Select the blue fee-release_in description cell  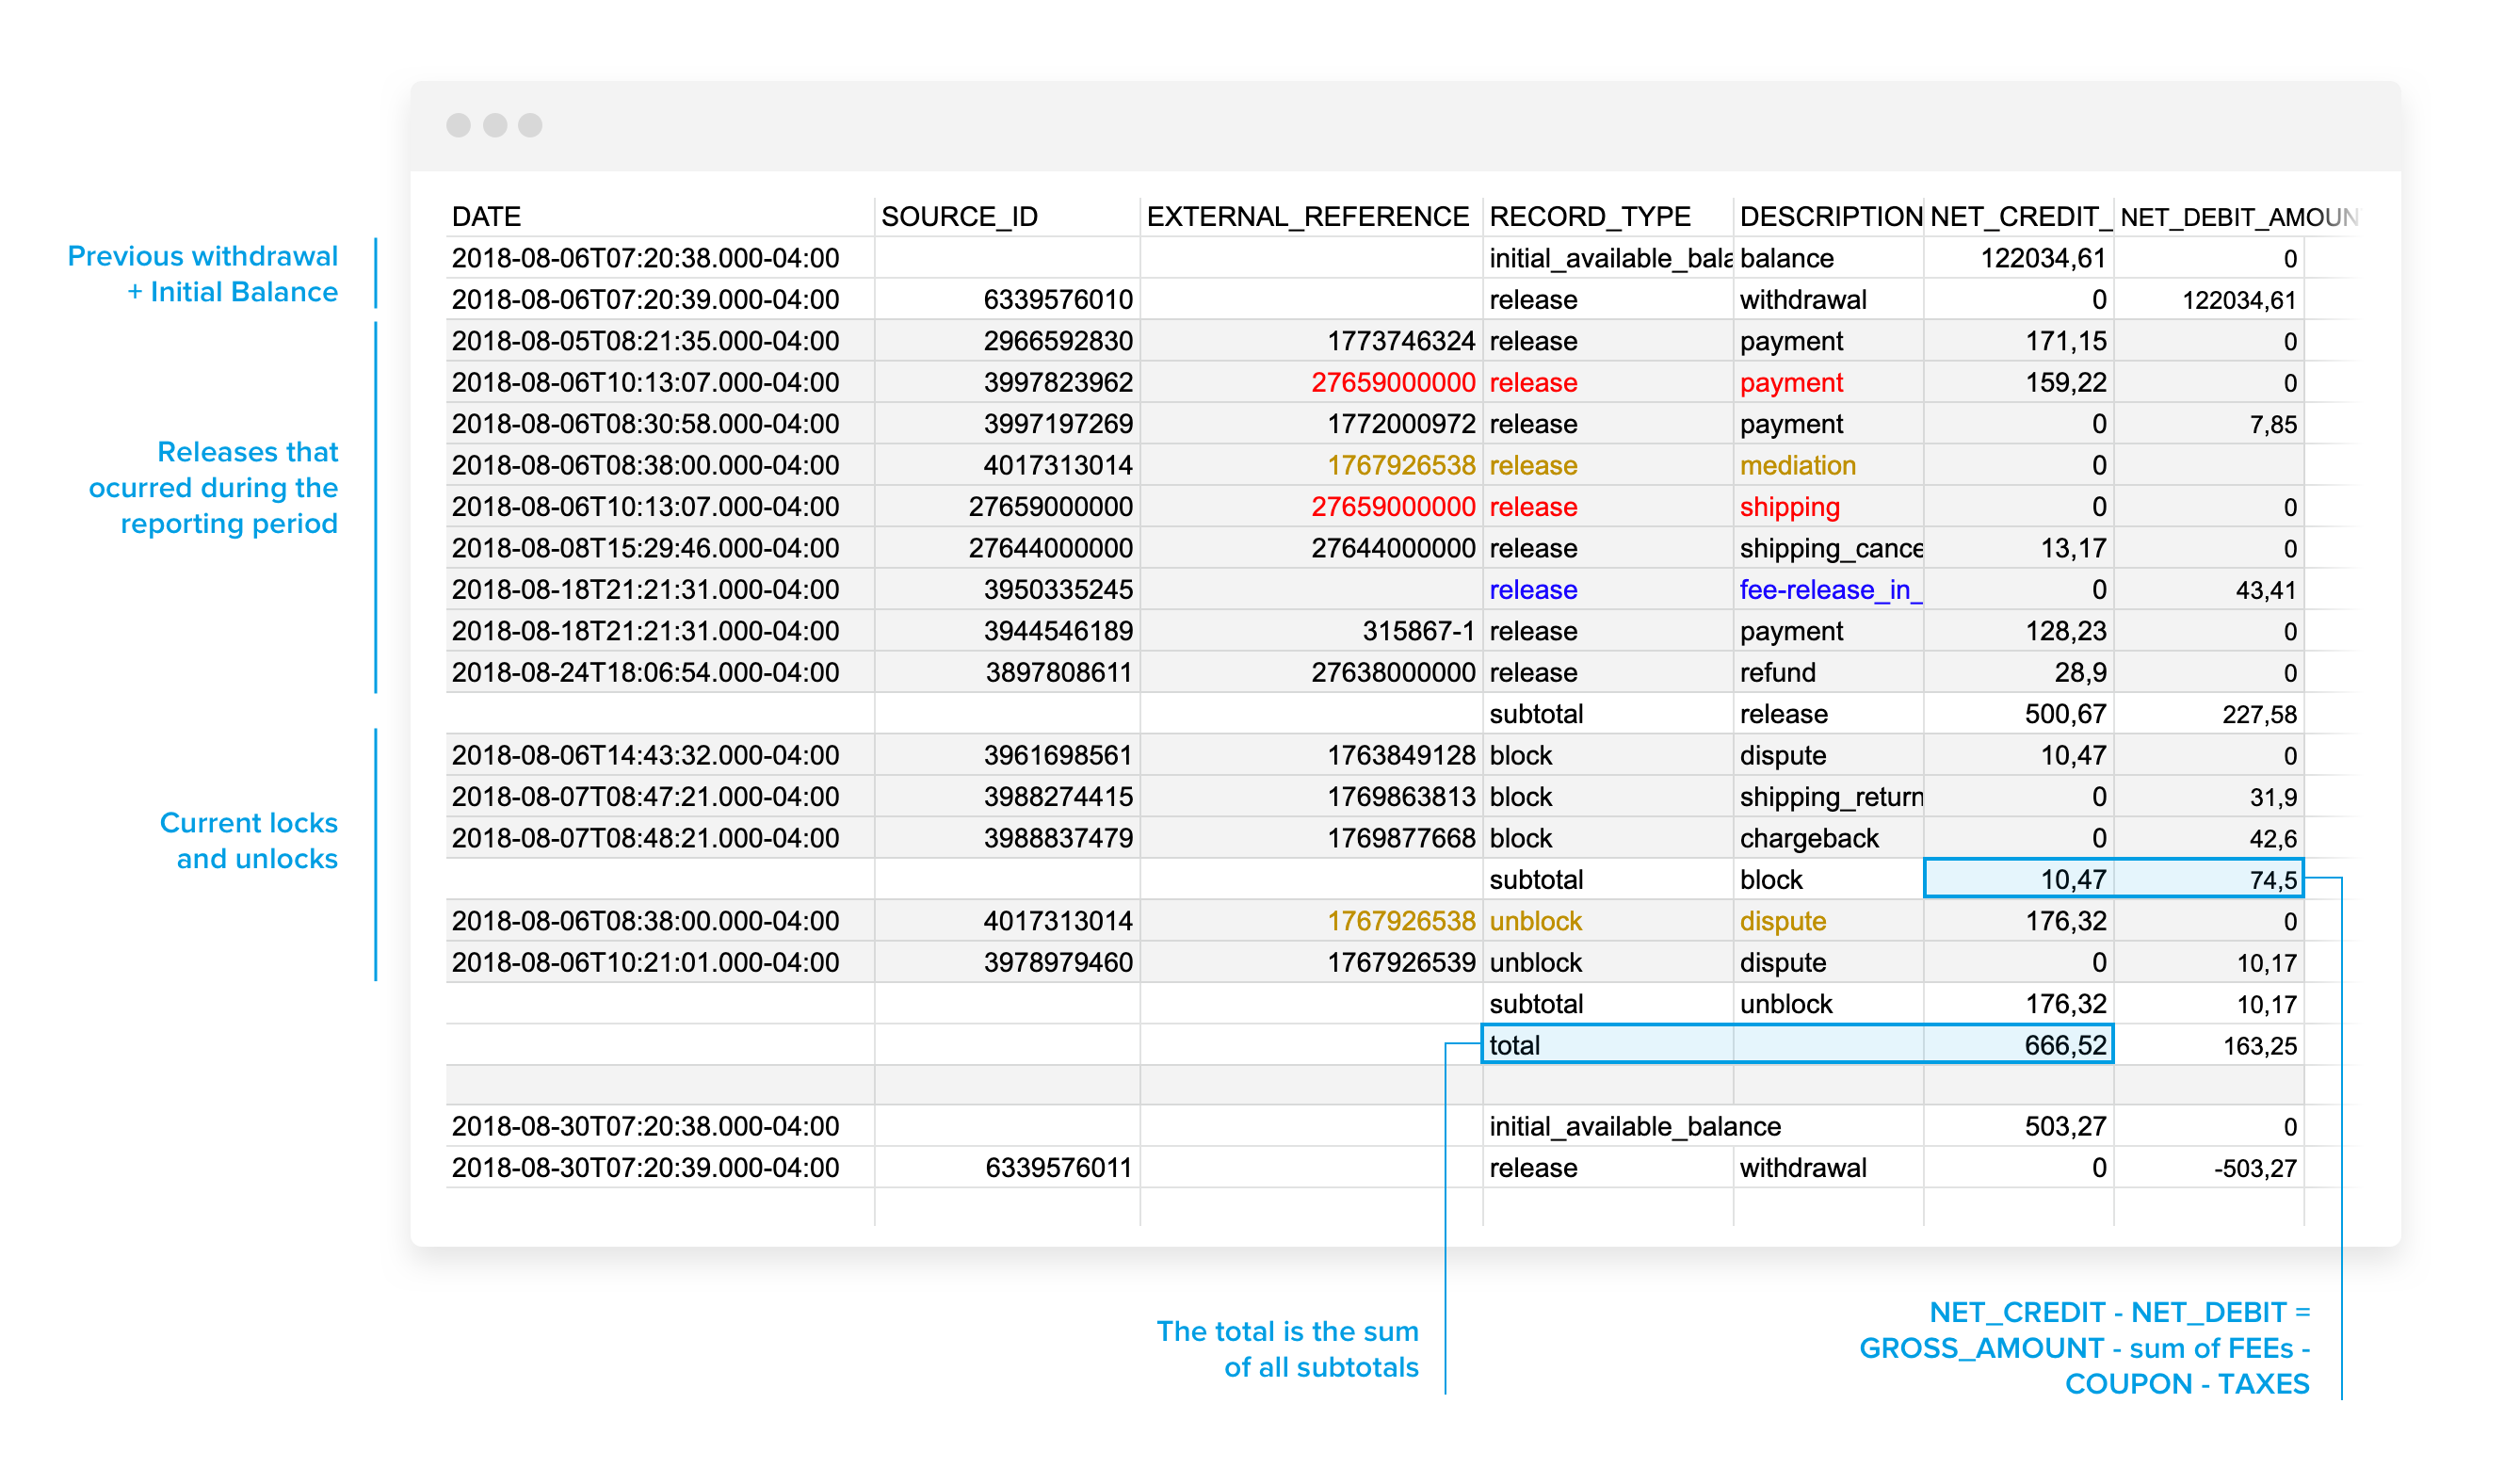click(1830, 590)
